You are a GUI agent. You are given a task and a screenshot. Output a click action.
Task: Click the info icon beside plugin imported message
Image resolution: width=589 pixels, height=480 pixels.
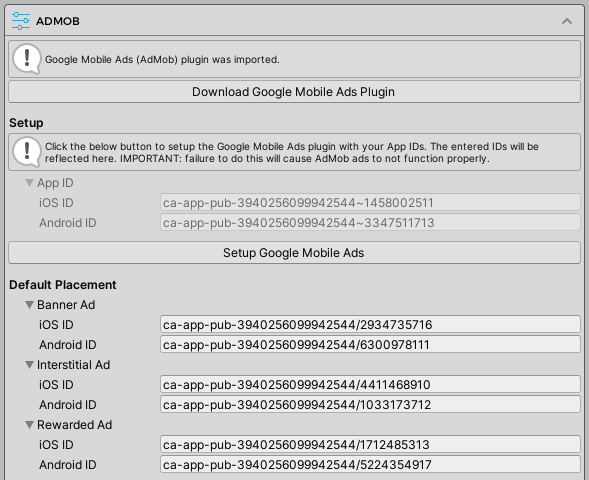27,59
